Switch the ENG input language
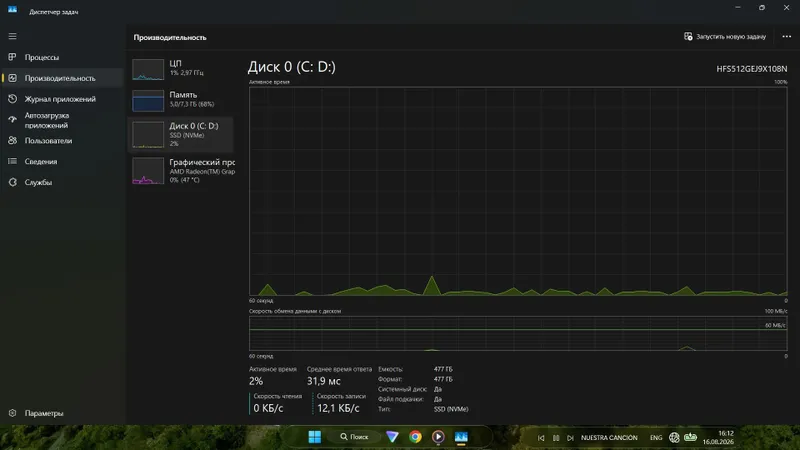Viewport: 800px width, 450px height. coord(656,438)
